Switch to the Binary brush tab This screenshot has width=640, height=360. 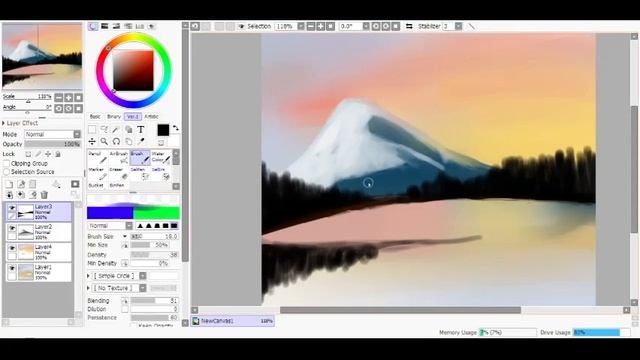[114, 117]
